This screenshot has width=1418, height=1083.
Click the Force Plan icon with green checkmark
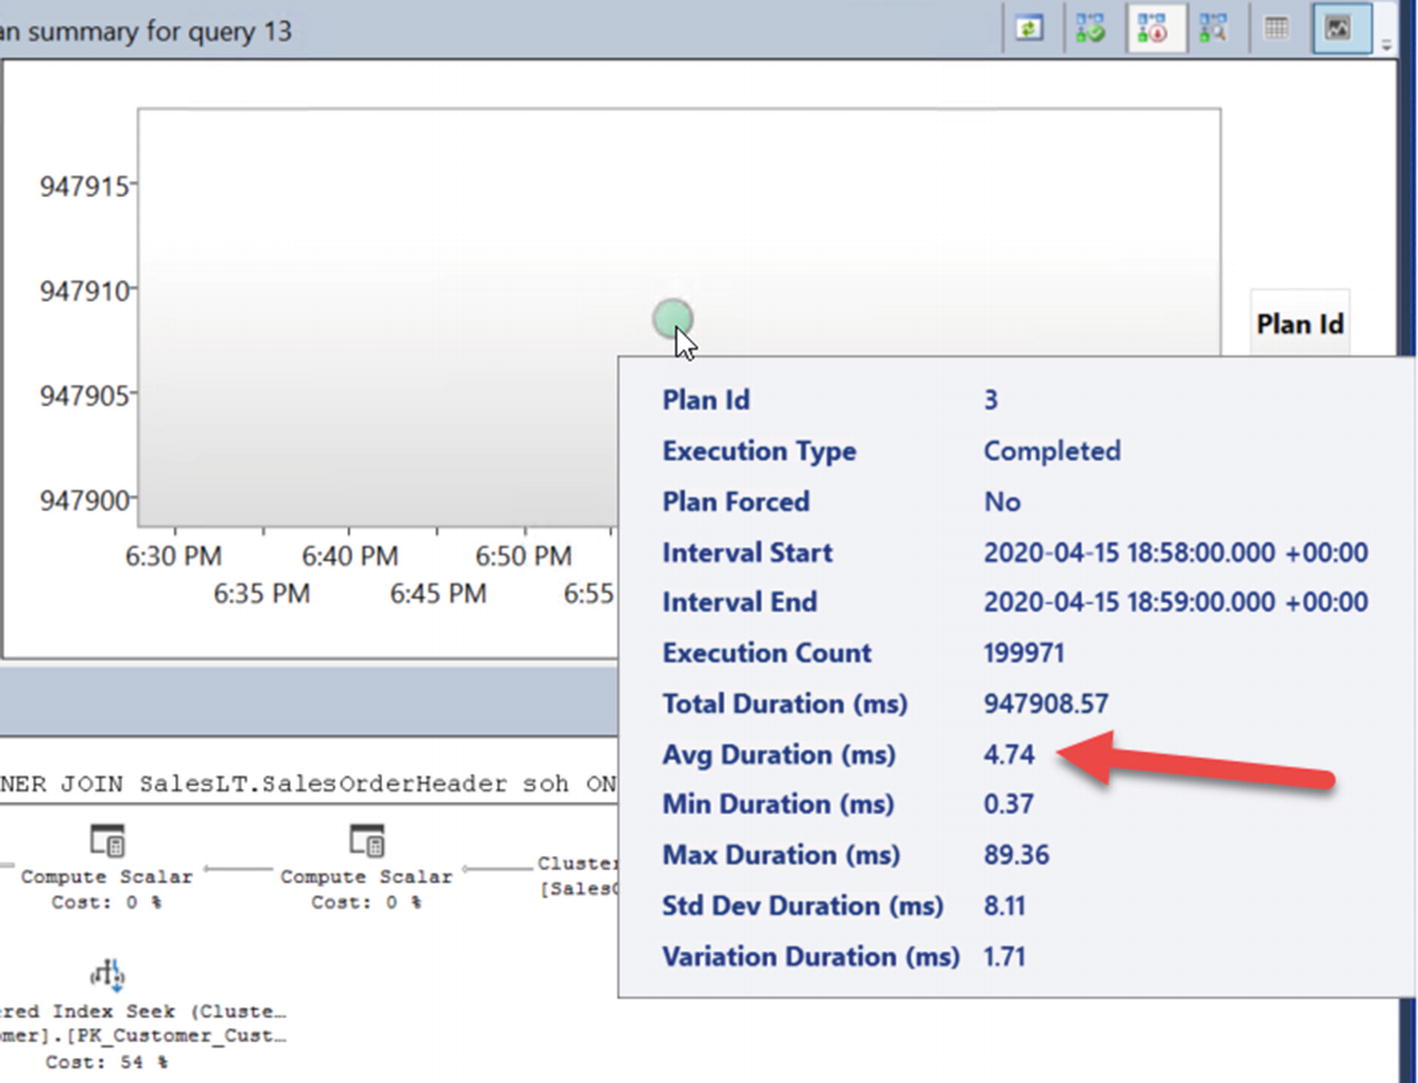tap(1091, 28)
